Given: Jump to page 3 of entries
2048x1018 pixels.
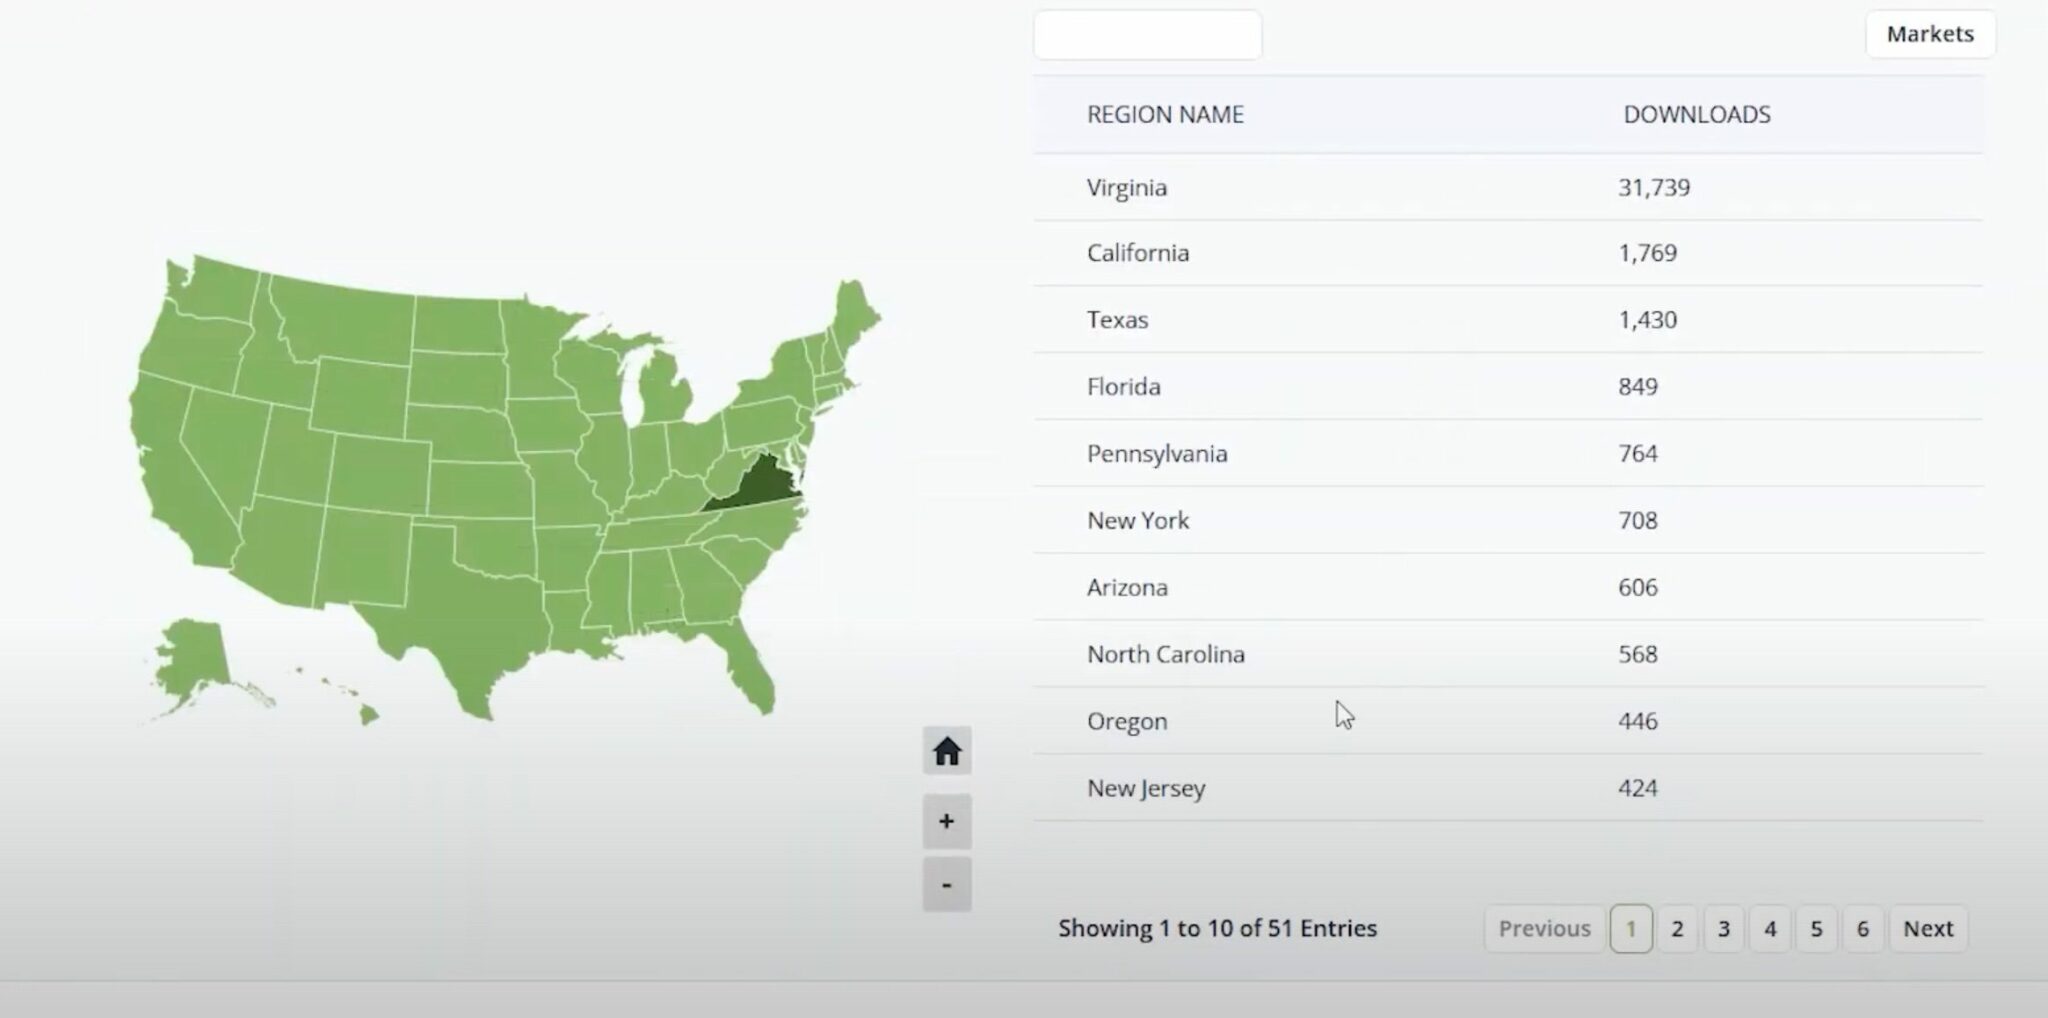Looking at the screenshot, I should tap(1723, 929).
